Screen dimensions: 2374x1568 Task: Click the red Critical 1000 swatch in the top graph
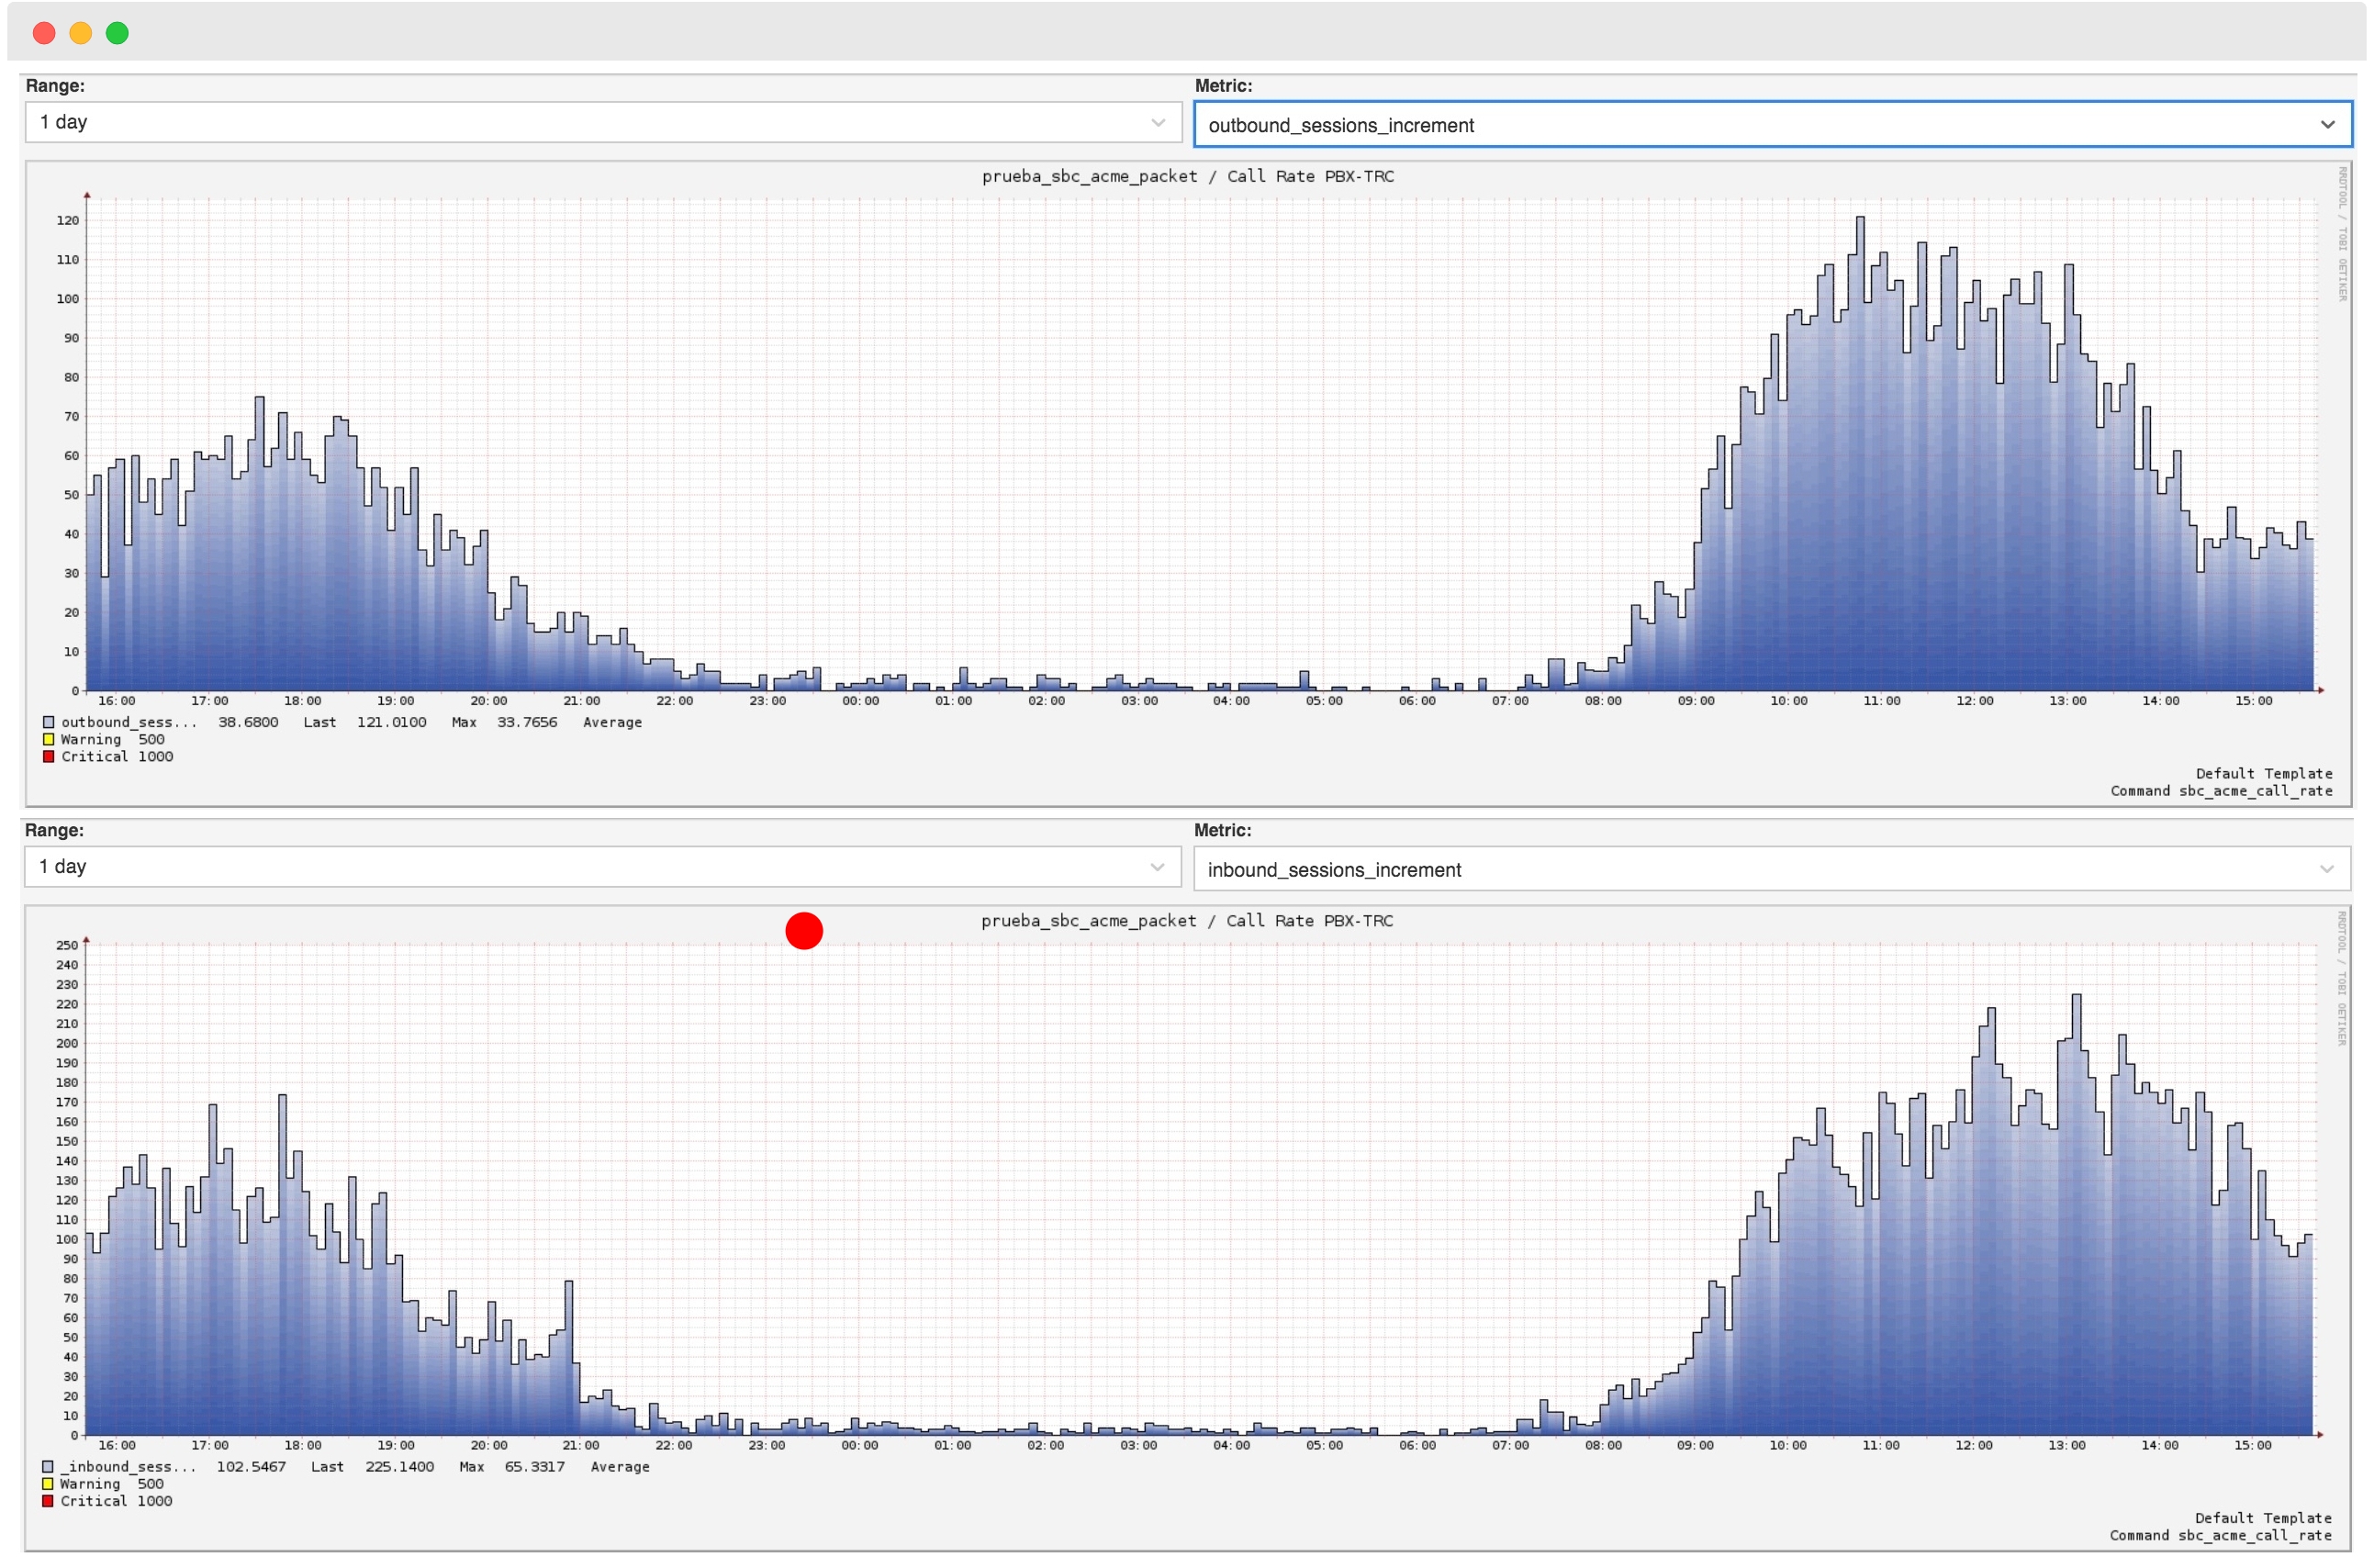pos(48,757)
